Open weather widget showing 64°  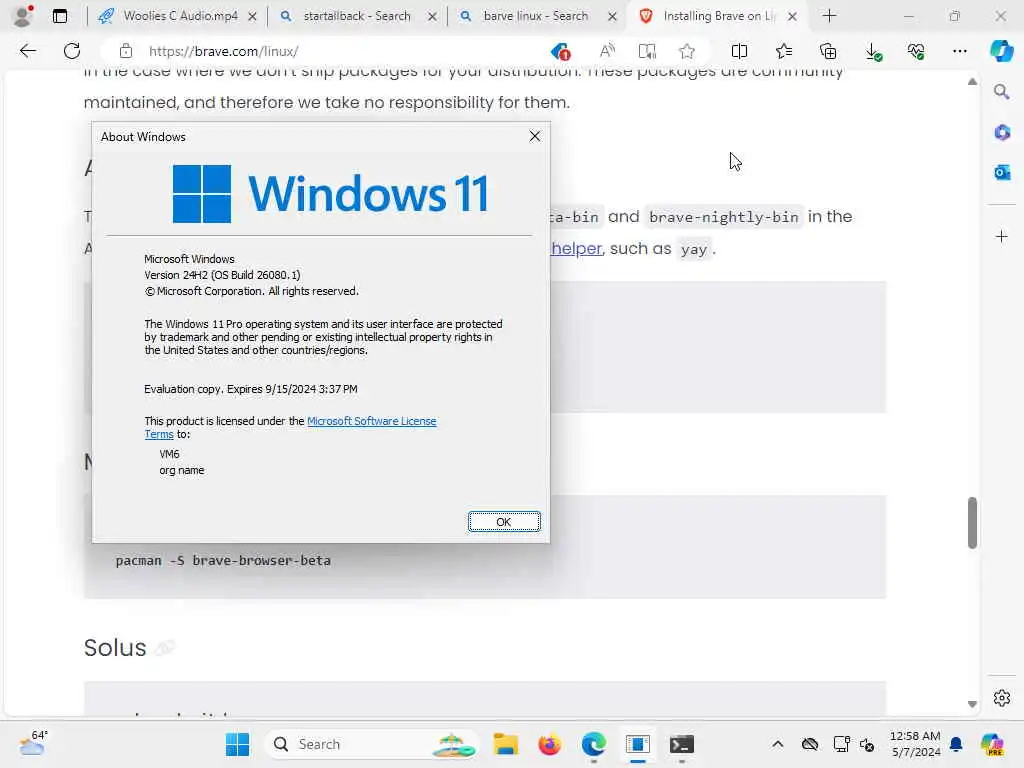pos(33,743)
